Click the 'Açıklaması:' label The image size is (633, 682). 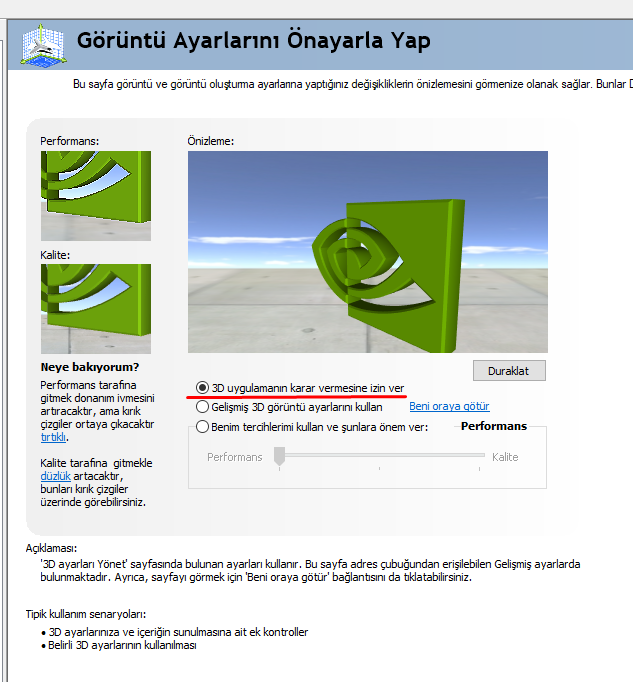pos(51,548)
